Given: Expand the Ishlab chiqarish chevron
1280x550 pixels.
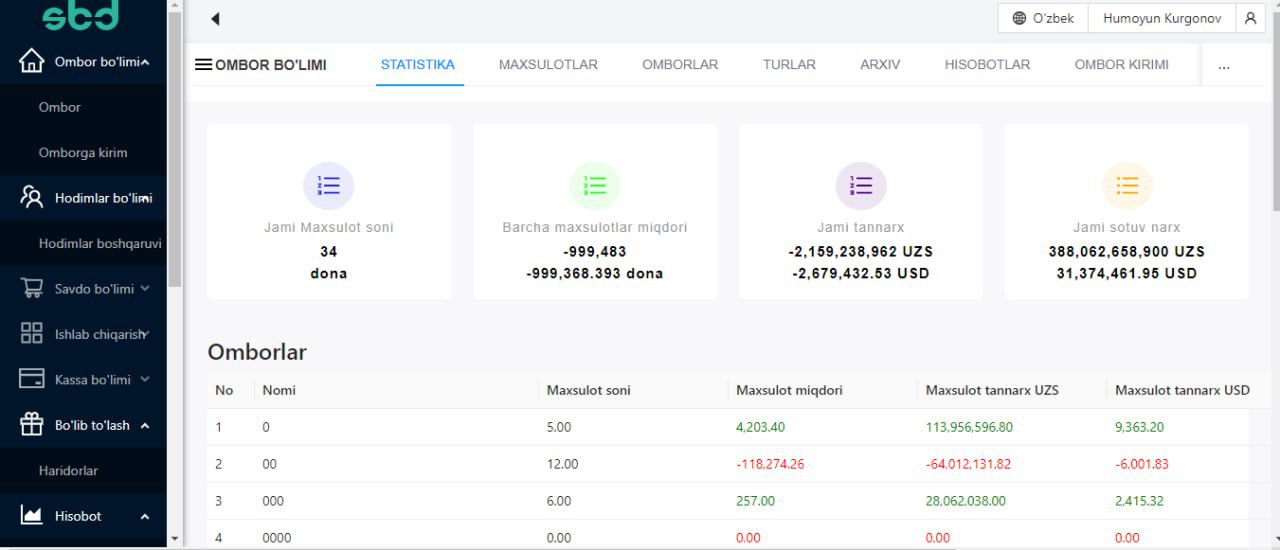Looking at the screenshot, I should click(x=145, y=334).
